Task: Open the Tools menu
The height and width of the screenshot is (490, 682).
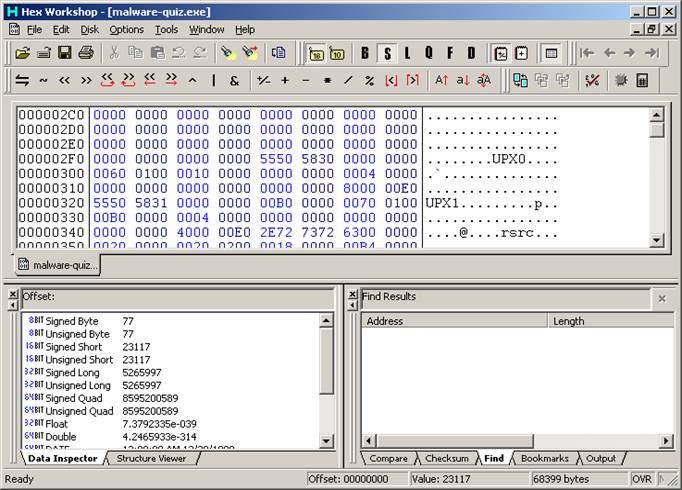Action: pyautogui.click(x=167, y=30)
